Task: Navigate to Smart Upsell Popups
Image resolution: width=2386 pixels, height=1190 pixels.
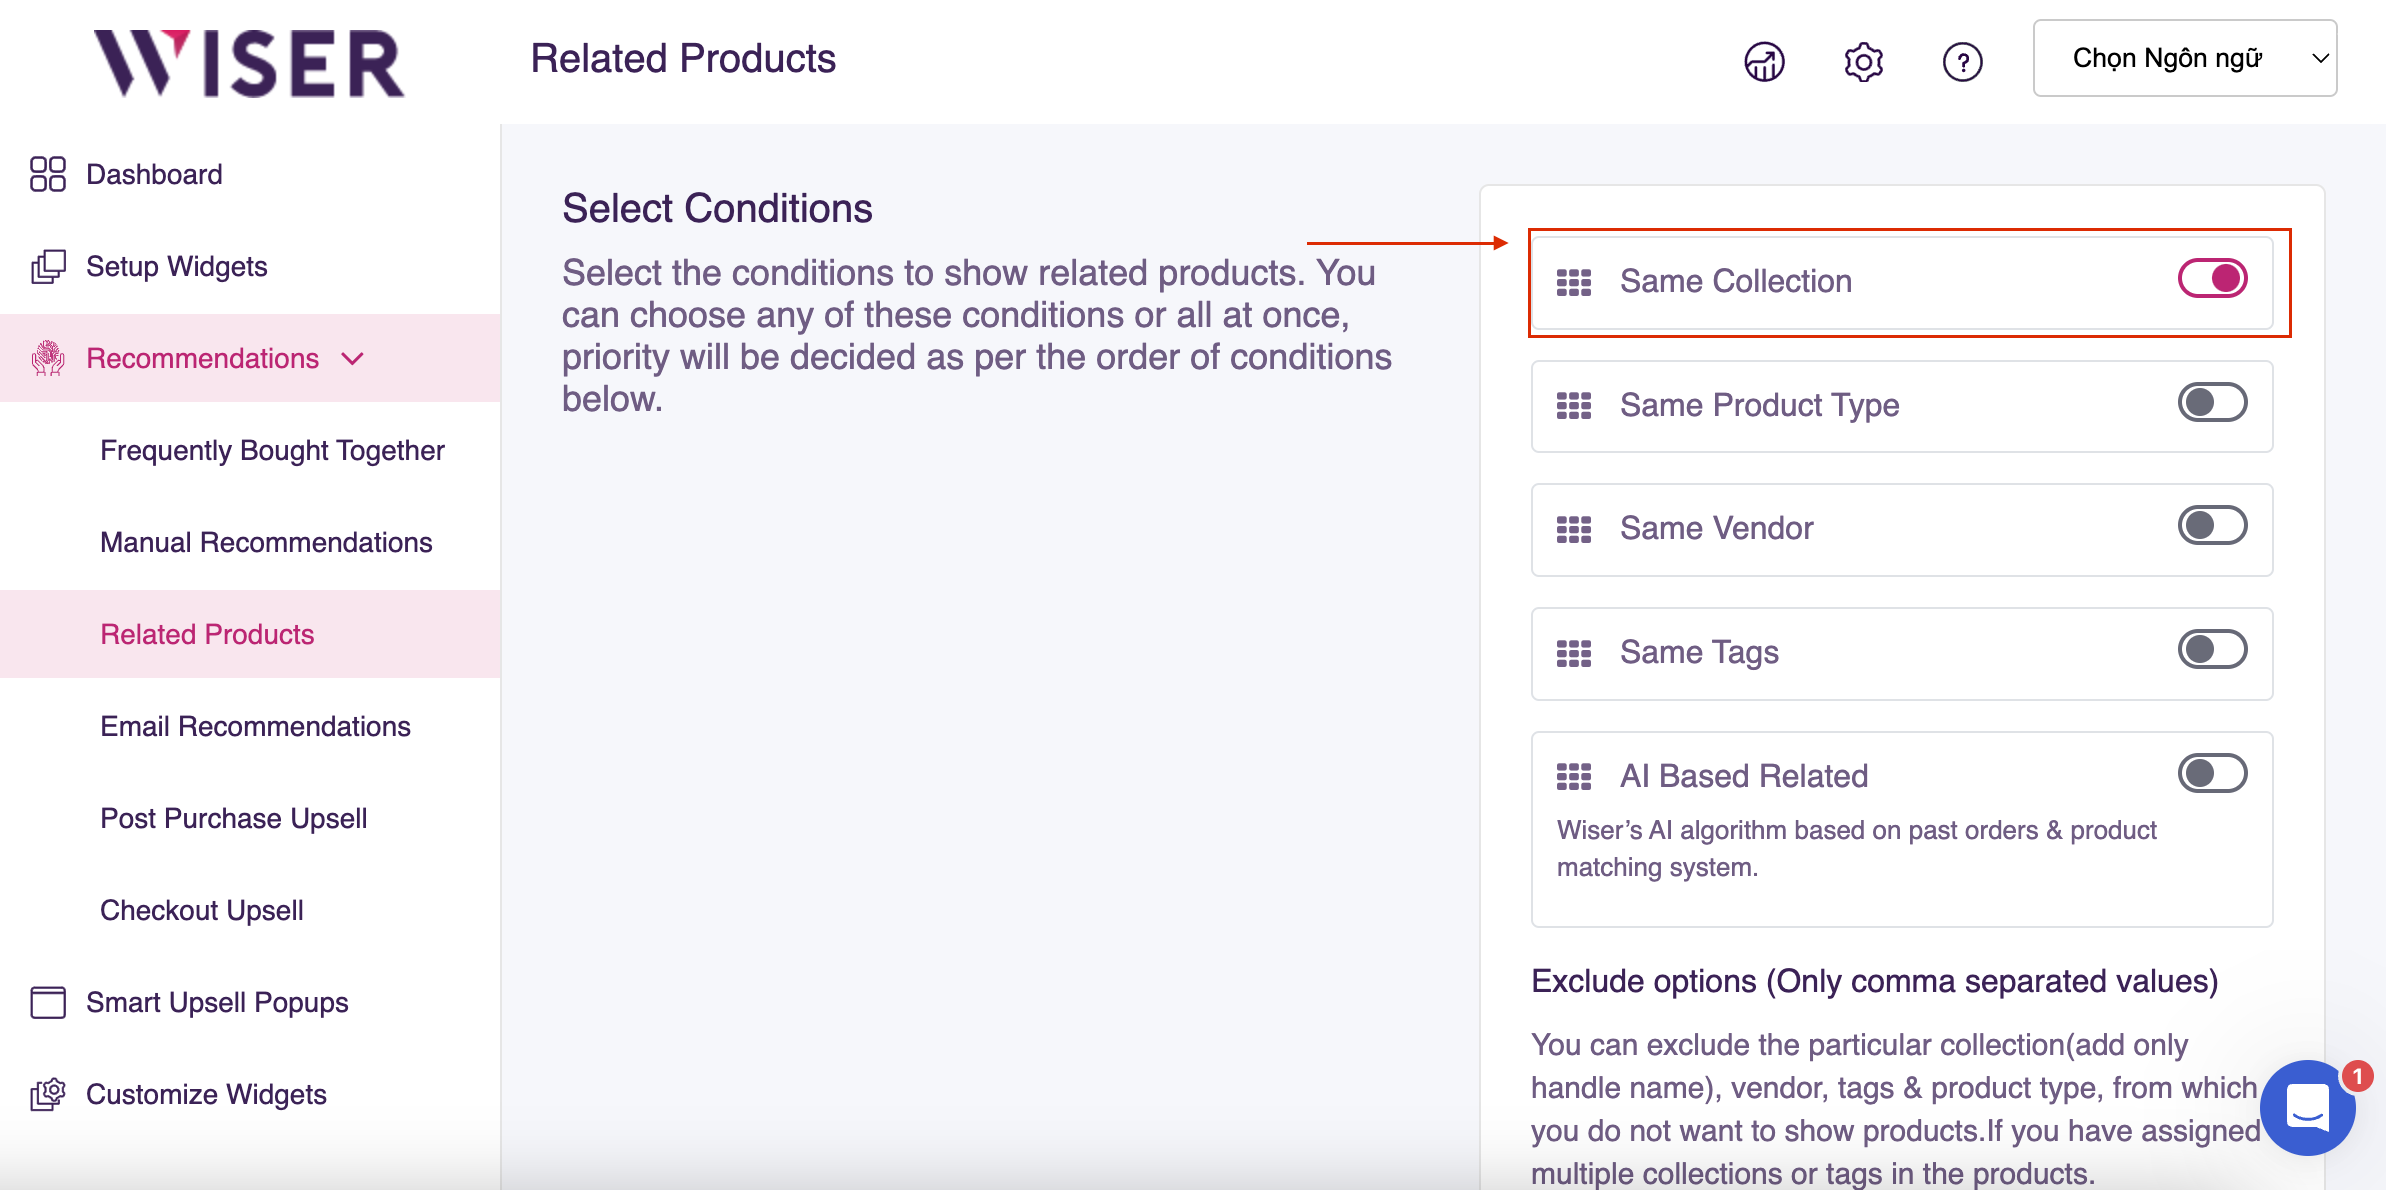Action: tap(217, 1003)
